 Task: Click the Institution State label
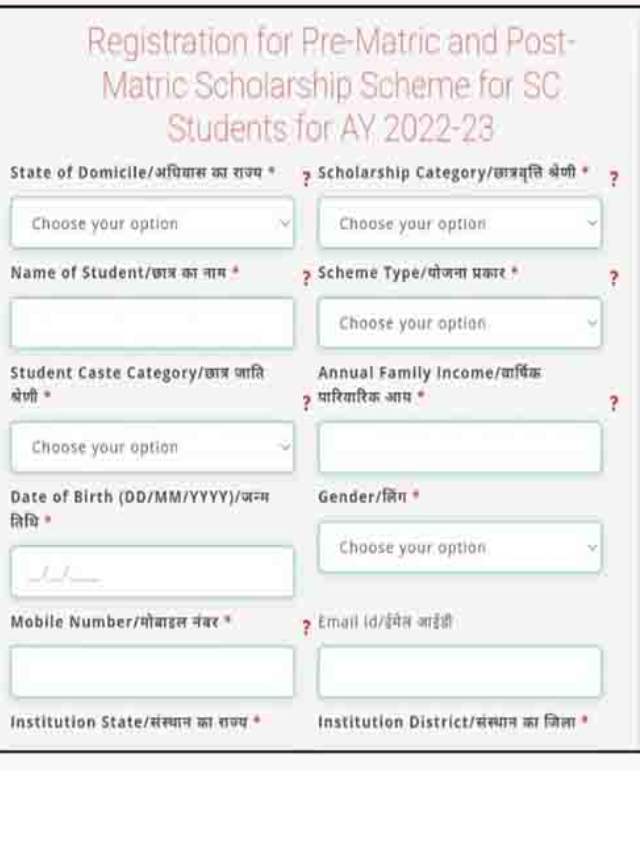[x=135, y=721]
